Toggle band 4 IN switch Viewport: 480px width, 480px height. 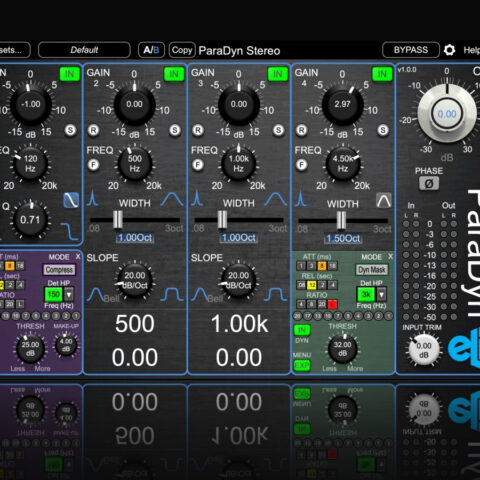[x=382, y=74]
